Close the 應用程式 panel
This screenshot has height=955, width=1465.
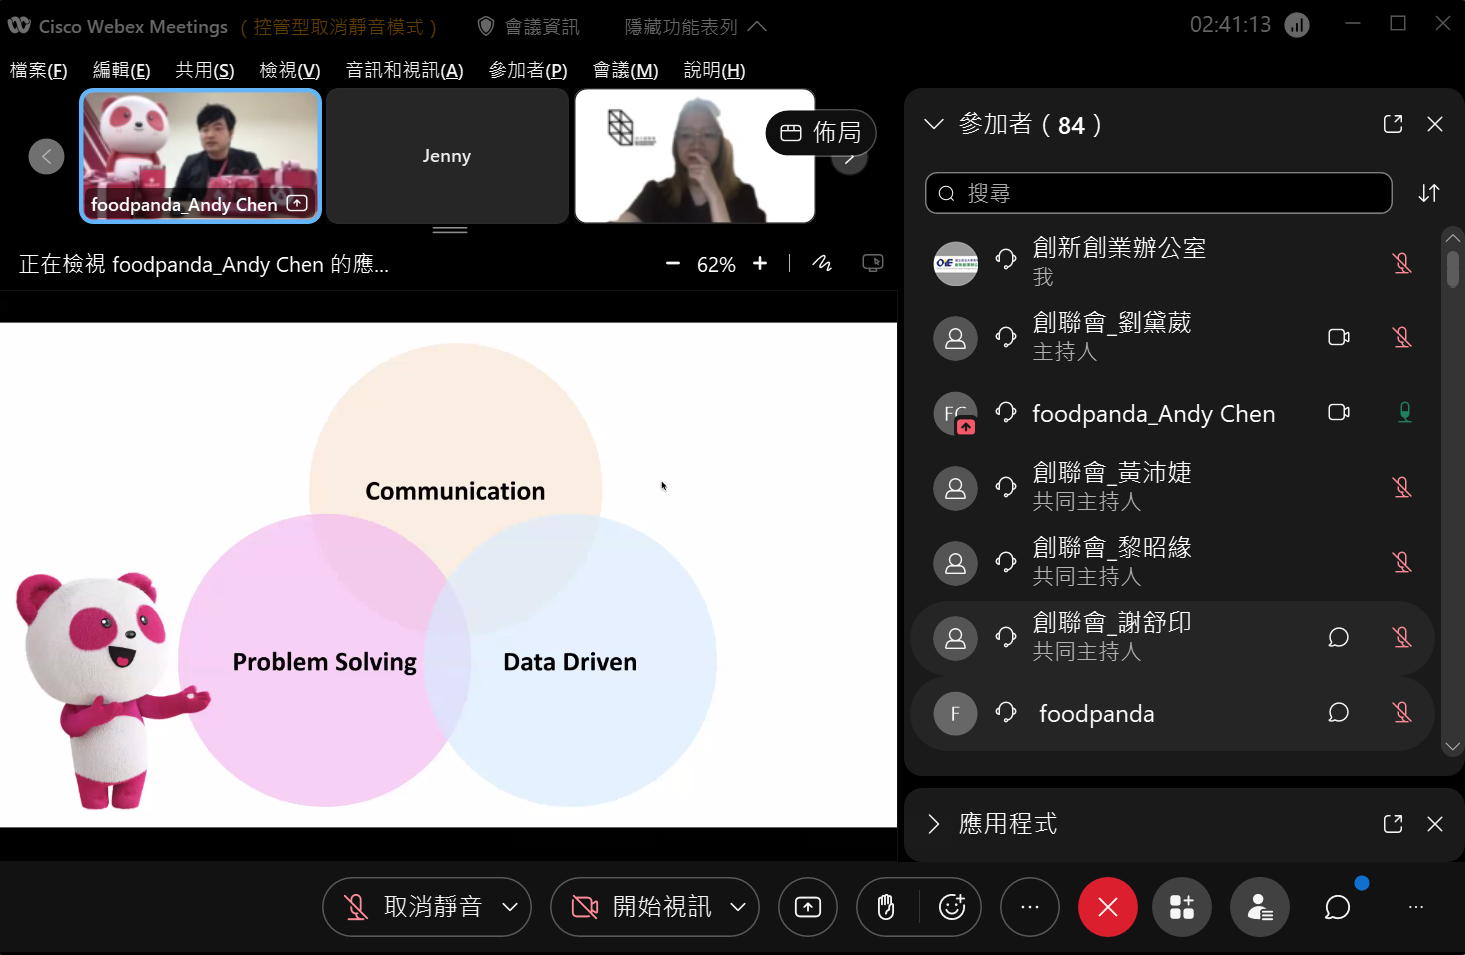(x=1435, y=824)
